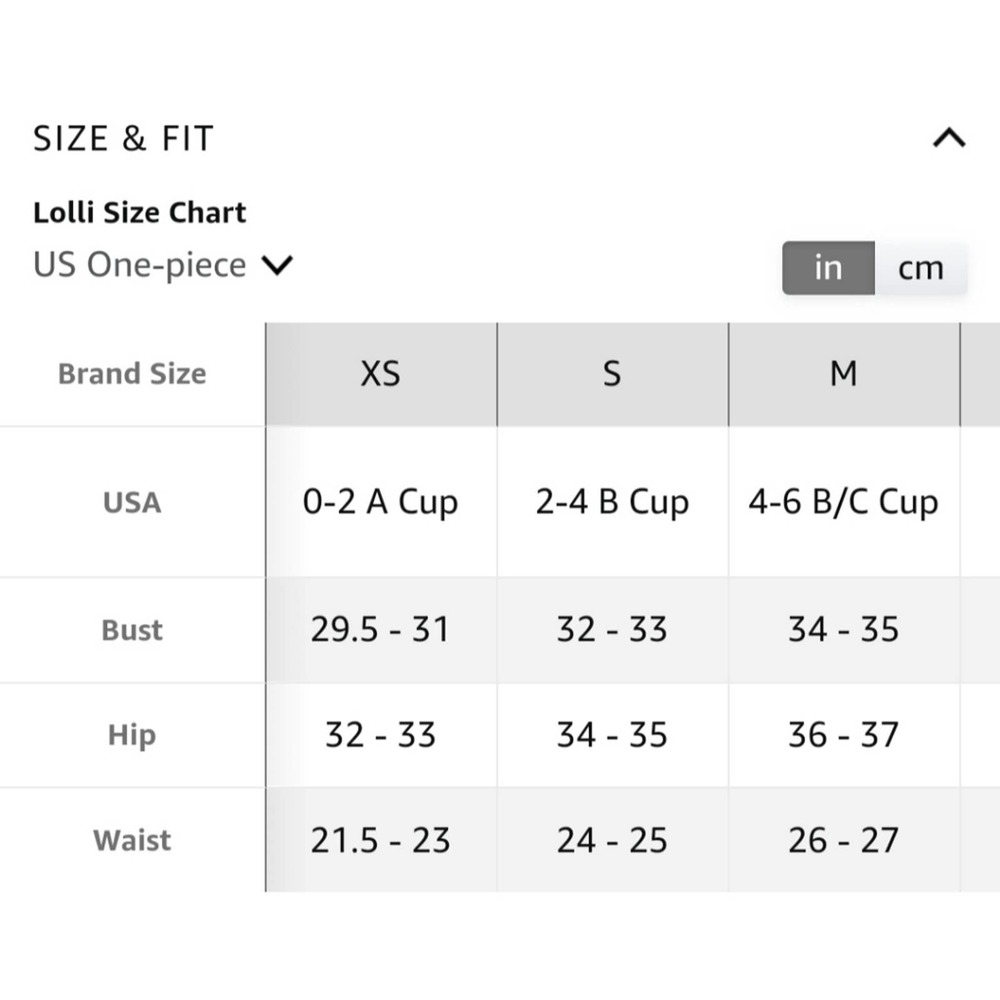Click the Lolli Size Chart title
The height and width of the screenshot is (1000, 1000).
(140, 213)
